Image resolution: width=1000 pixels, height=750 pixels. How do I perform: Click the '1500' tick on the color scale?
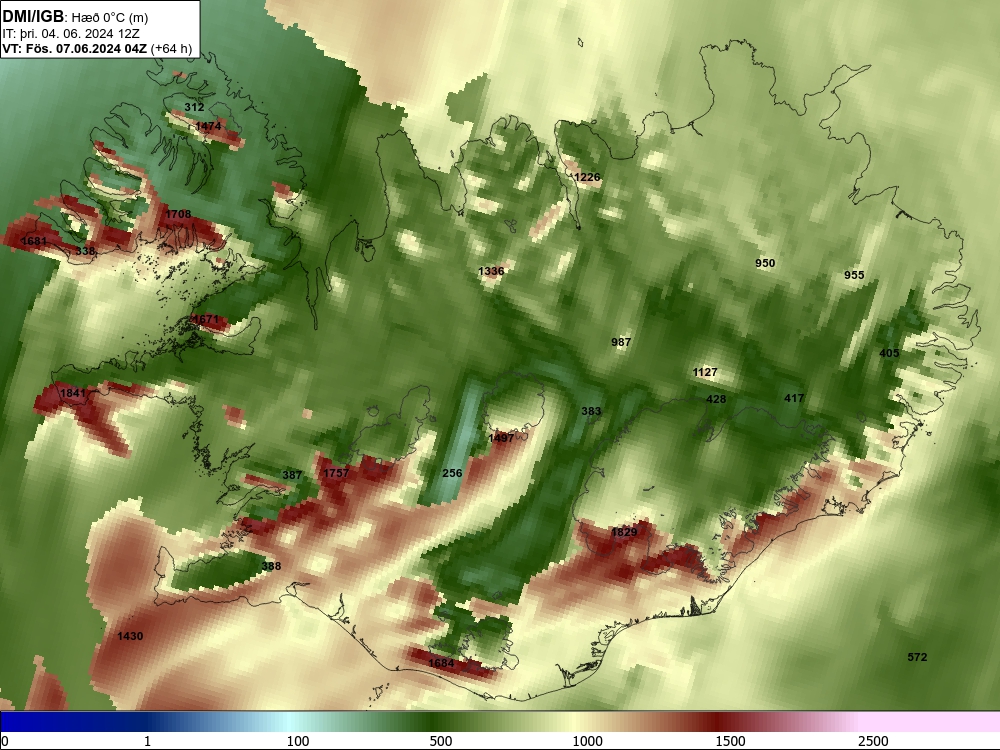[x=730, y=741]
